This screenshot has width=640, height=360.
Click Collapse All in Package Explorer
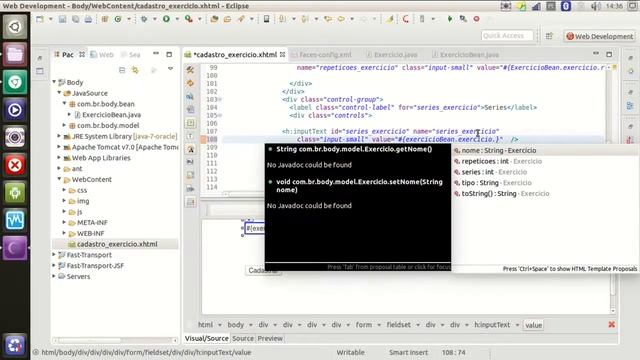point(122,70)
